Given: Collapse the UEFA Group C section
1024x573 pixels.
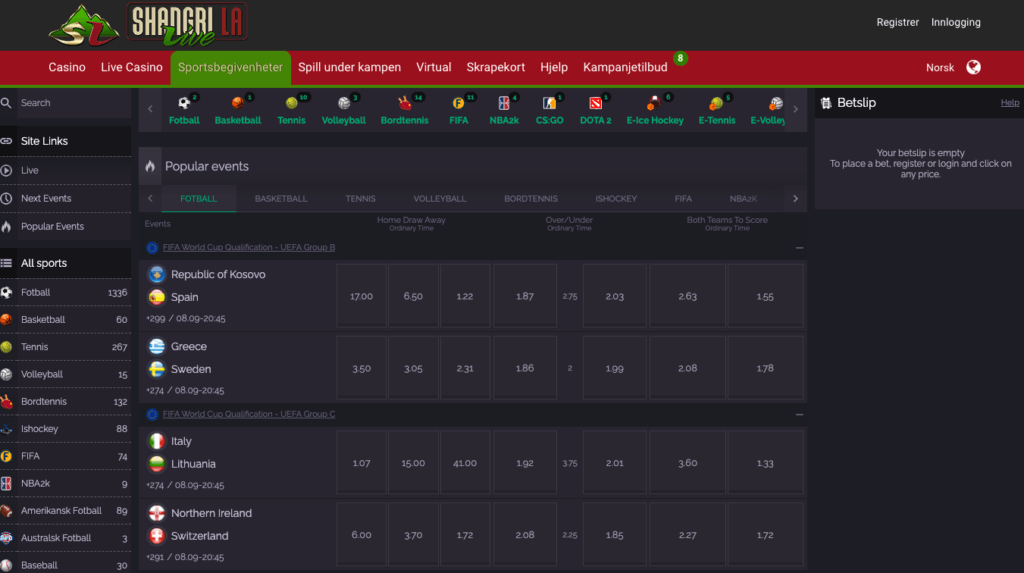Looking at the screenshot, I should (799, 414).
